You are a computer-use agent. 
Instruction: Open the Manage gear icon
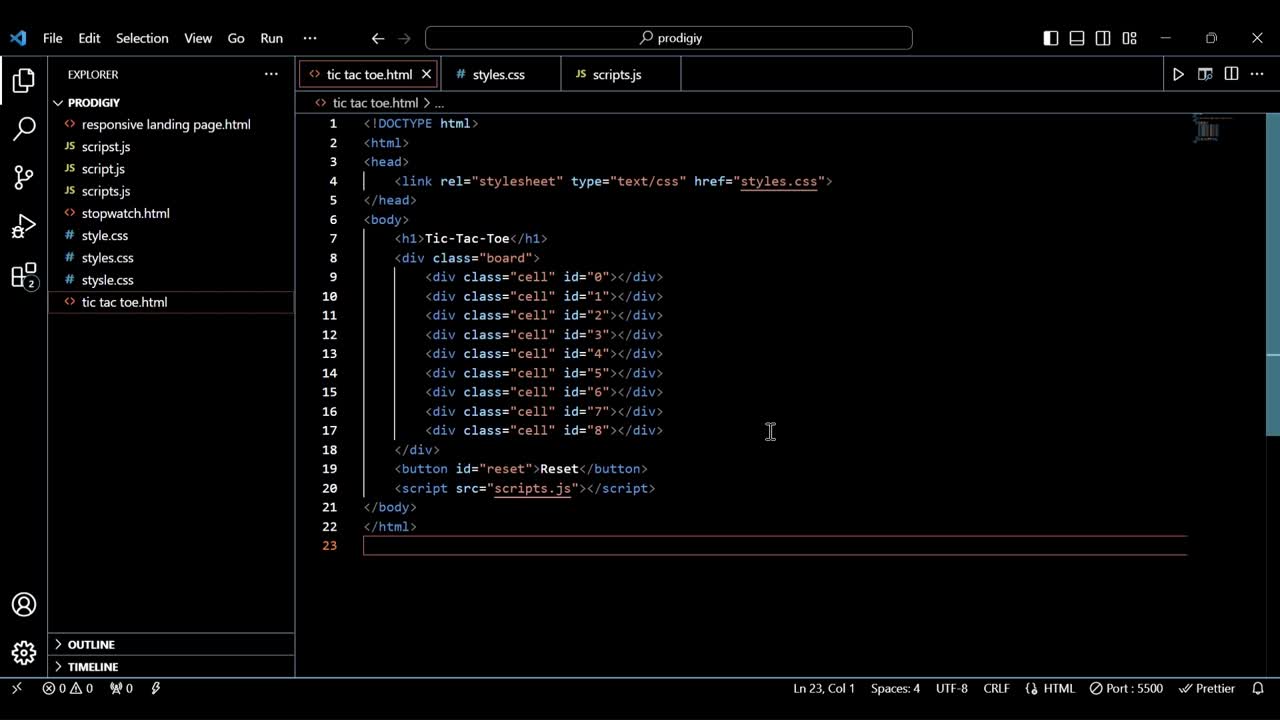click(24, 653)
